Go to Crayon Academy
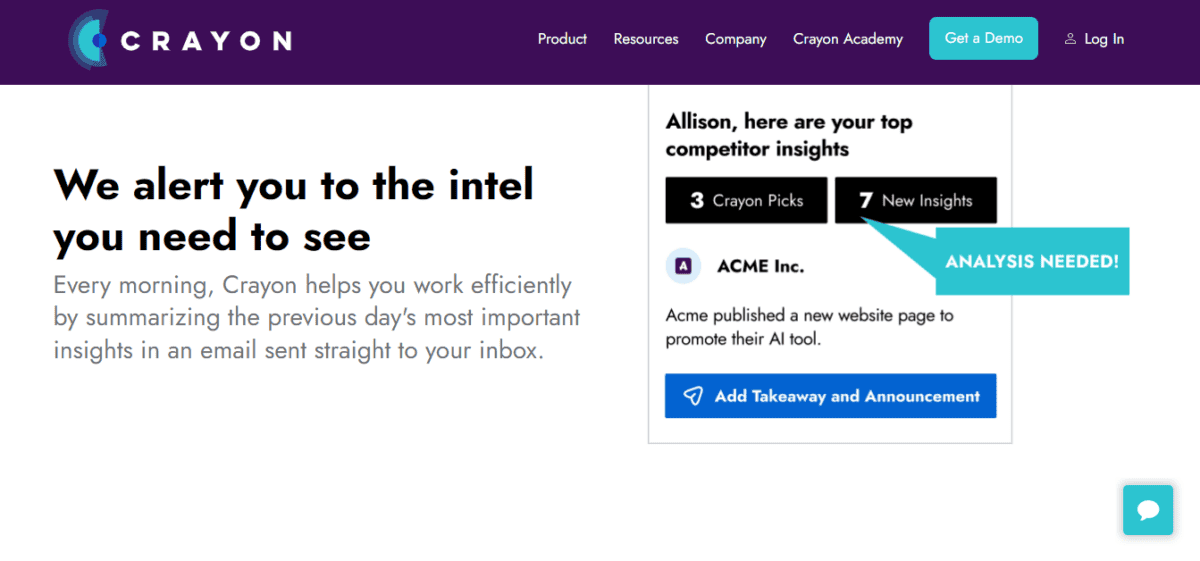 pos(848,39)
